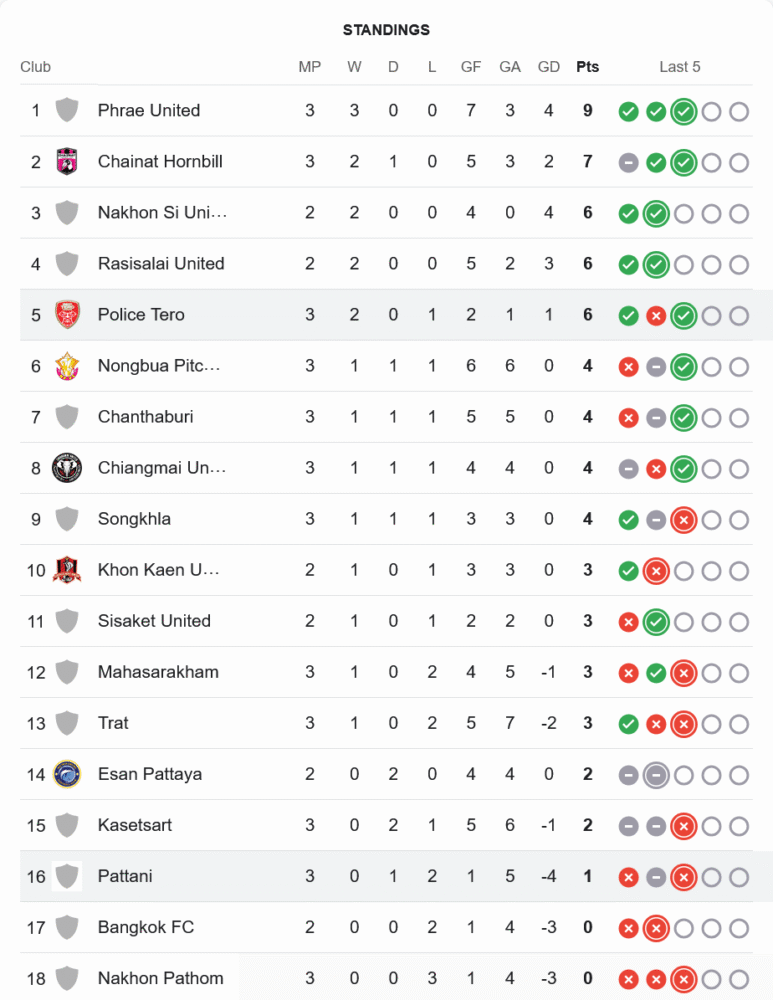Image resolution: width=773 pixels, height=1000 pixels.
Task: Click the Esan Pattaya club crest
Action: tap(67, 774)
